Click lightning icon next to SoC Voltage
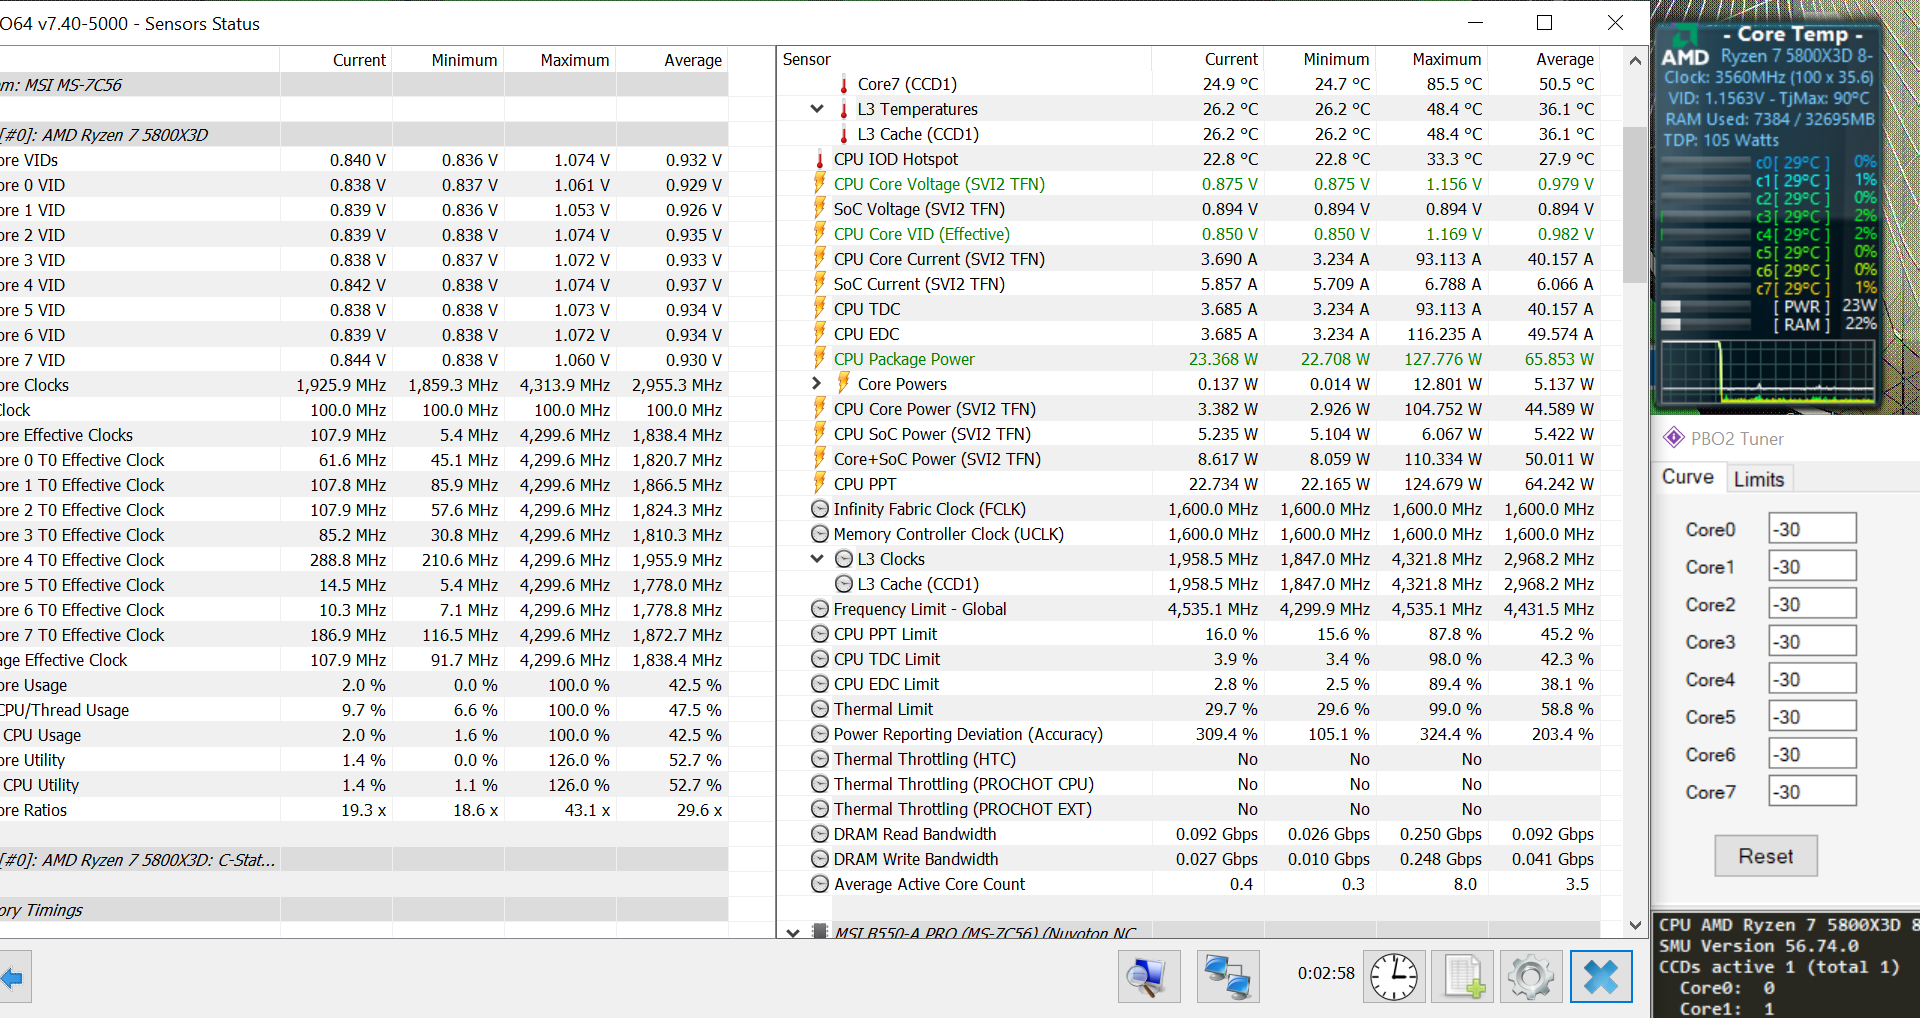Screen dimensions: 1920x1018 pyautogui.click(x=820, y=208)
